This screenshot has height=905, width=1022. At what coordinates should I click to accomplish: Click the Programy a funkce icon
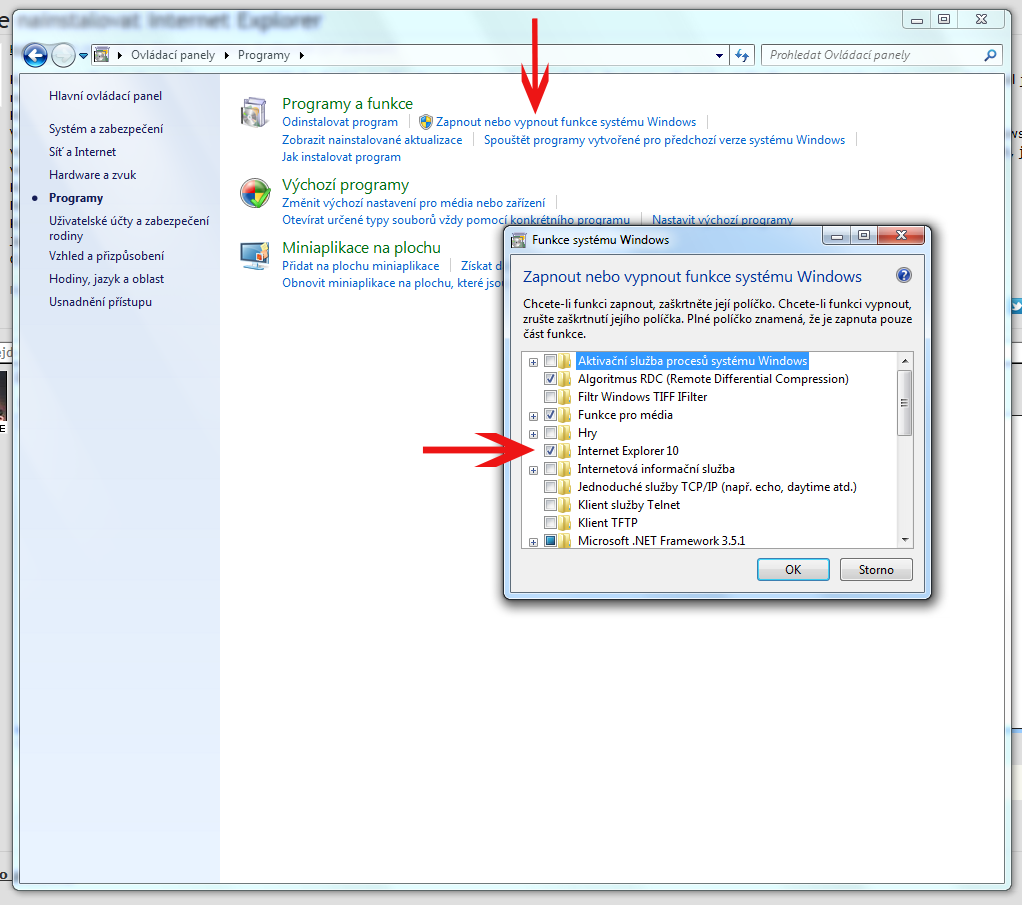pos(254,112)
